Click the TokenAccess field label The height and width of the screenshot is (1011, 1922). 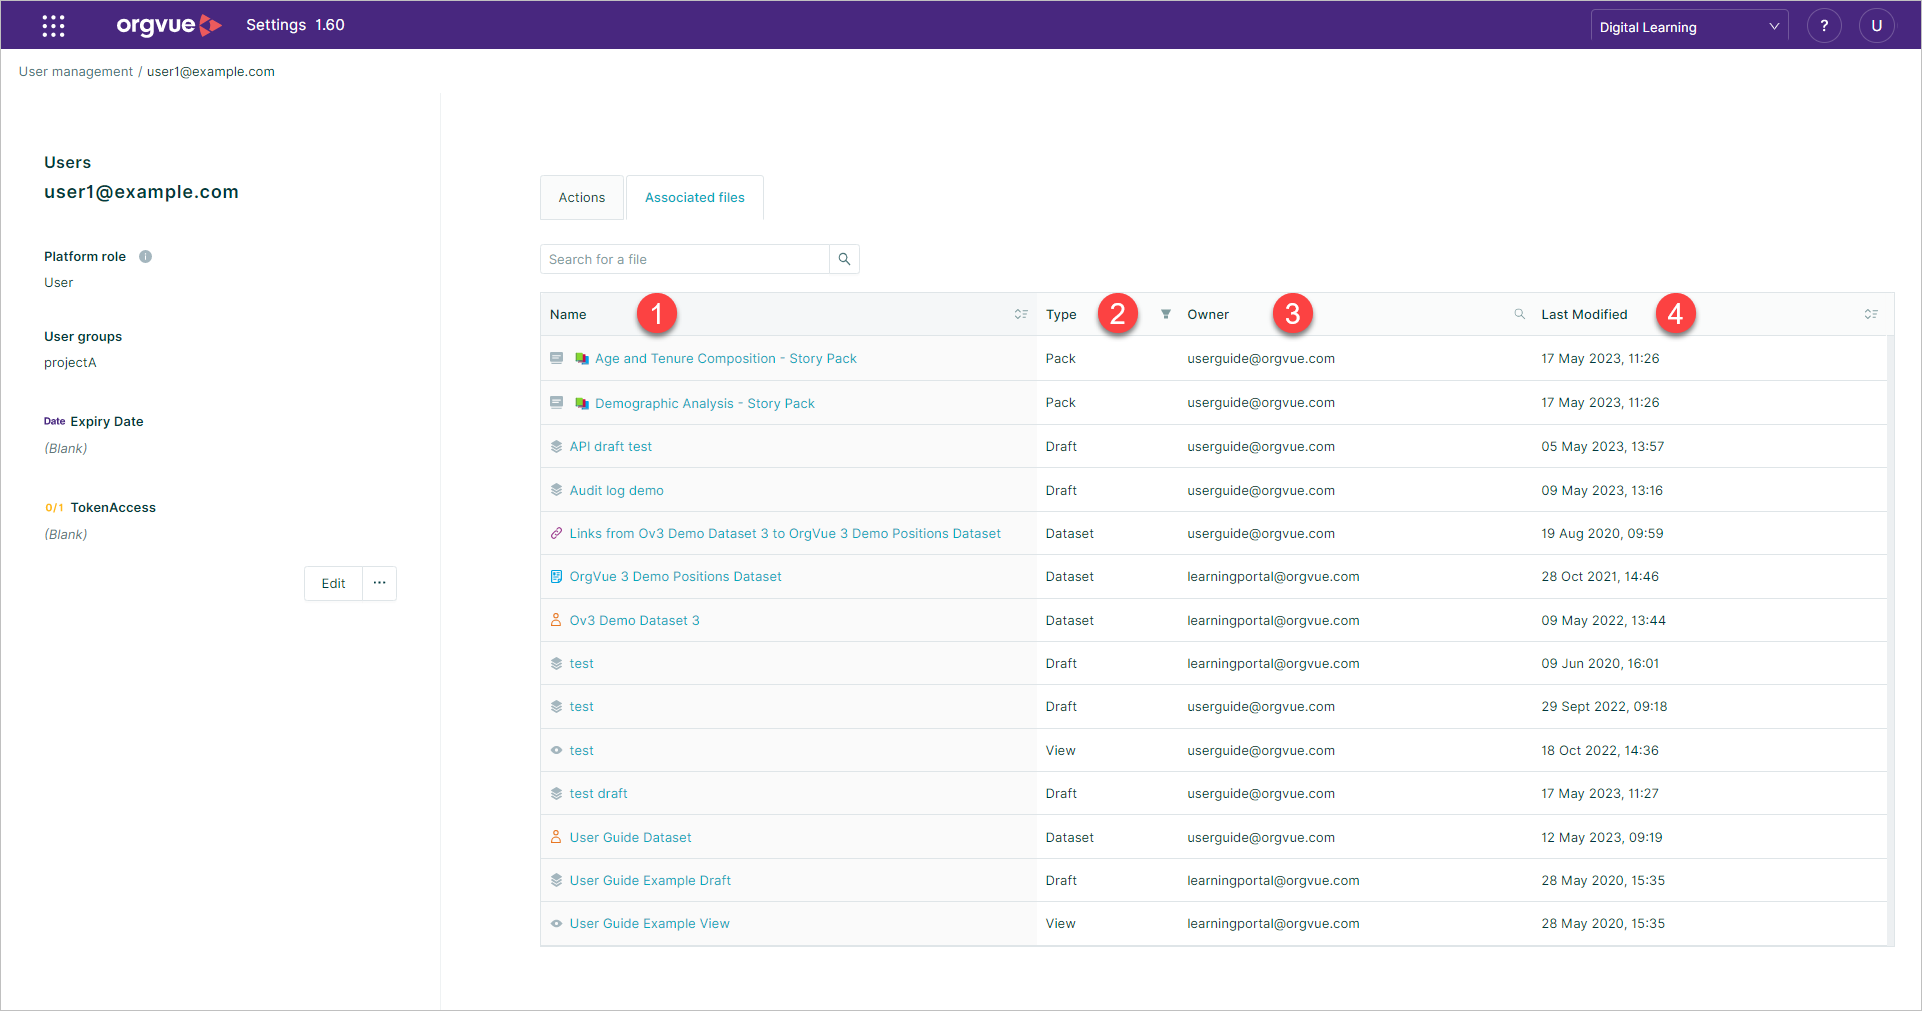point(113,508)
